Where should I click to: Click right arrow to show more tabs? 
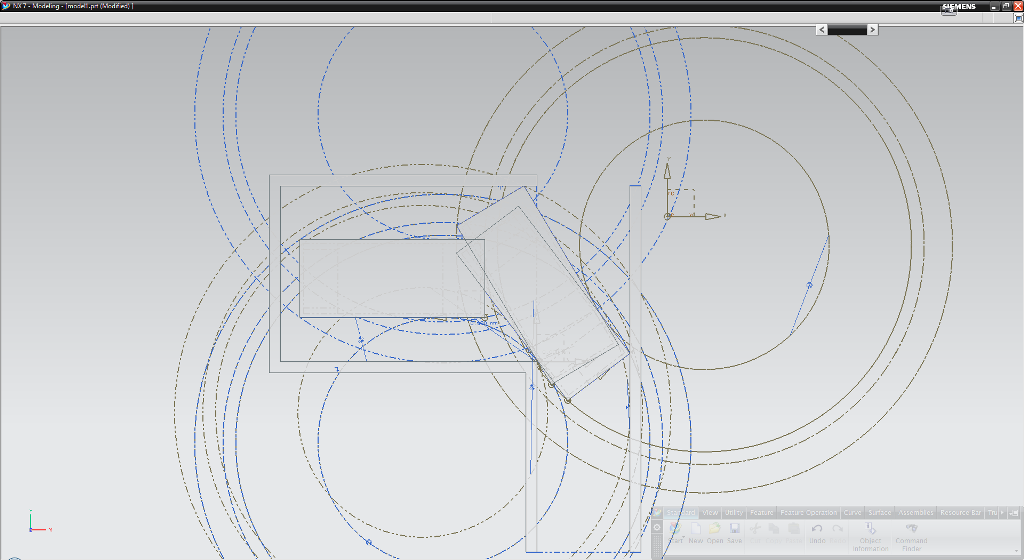pyautogui.click(x=1003, y=512)
